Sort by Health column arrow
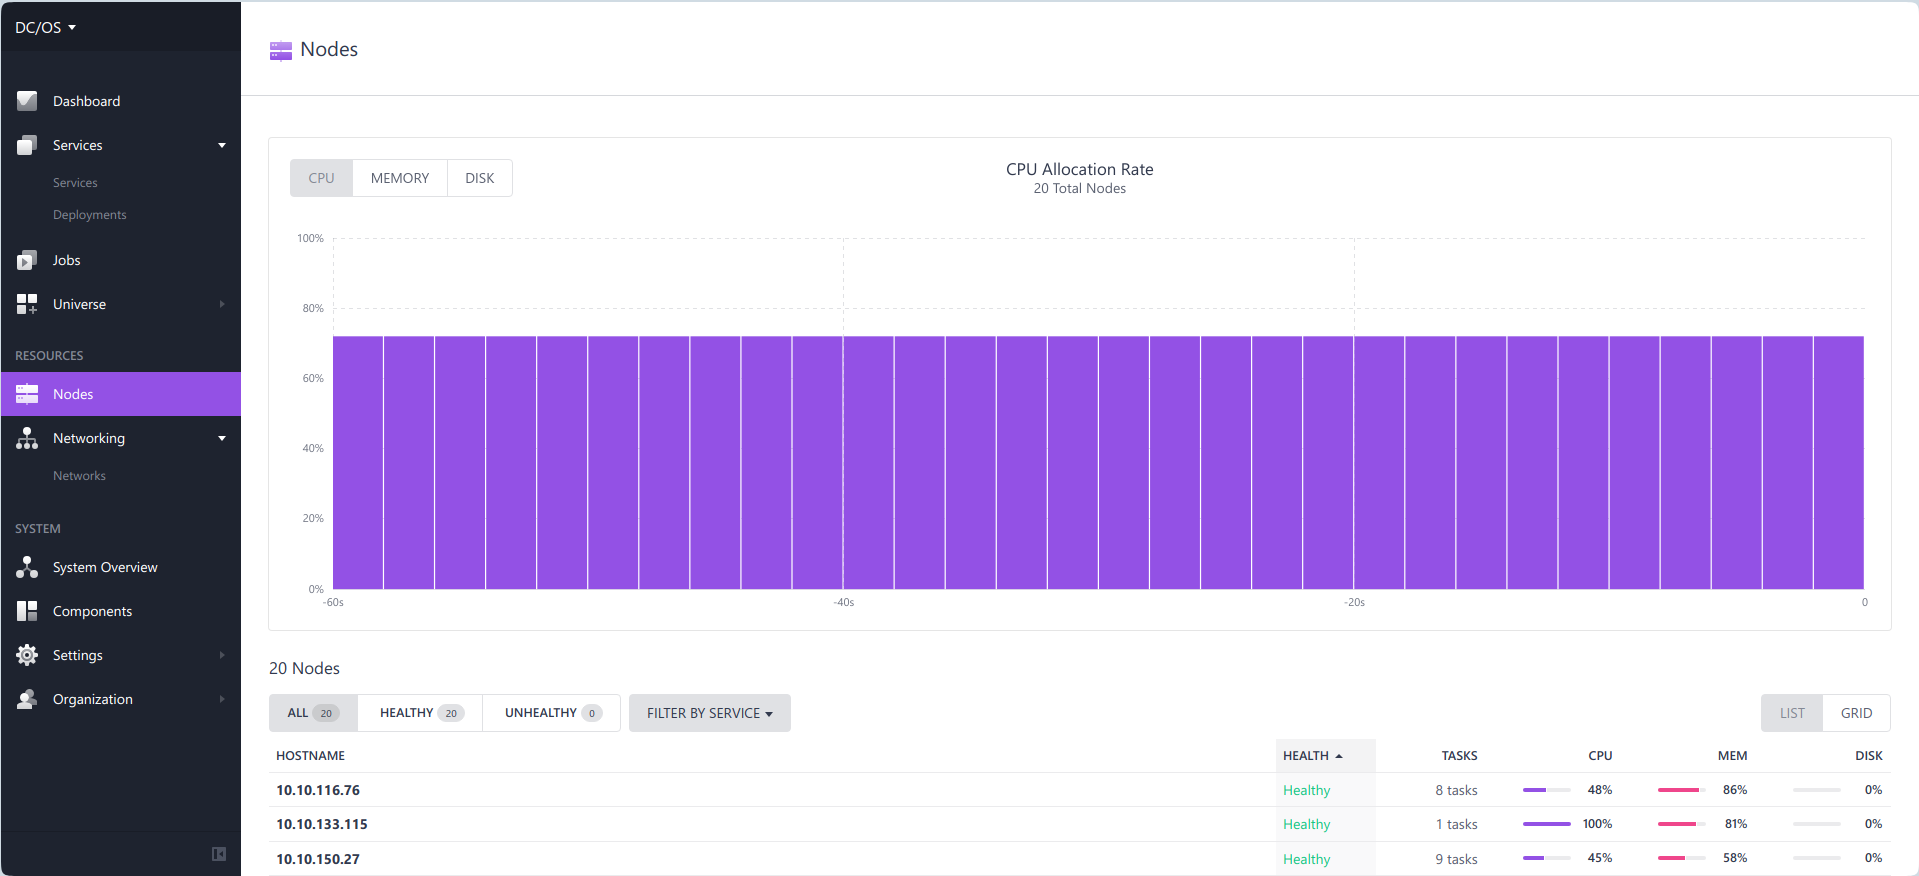 [x=1339, y=756]
